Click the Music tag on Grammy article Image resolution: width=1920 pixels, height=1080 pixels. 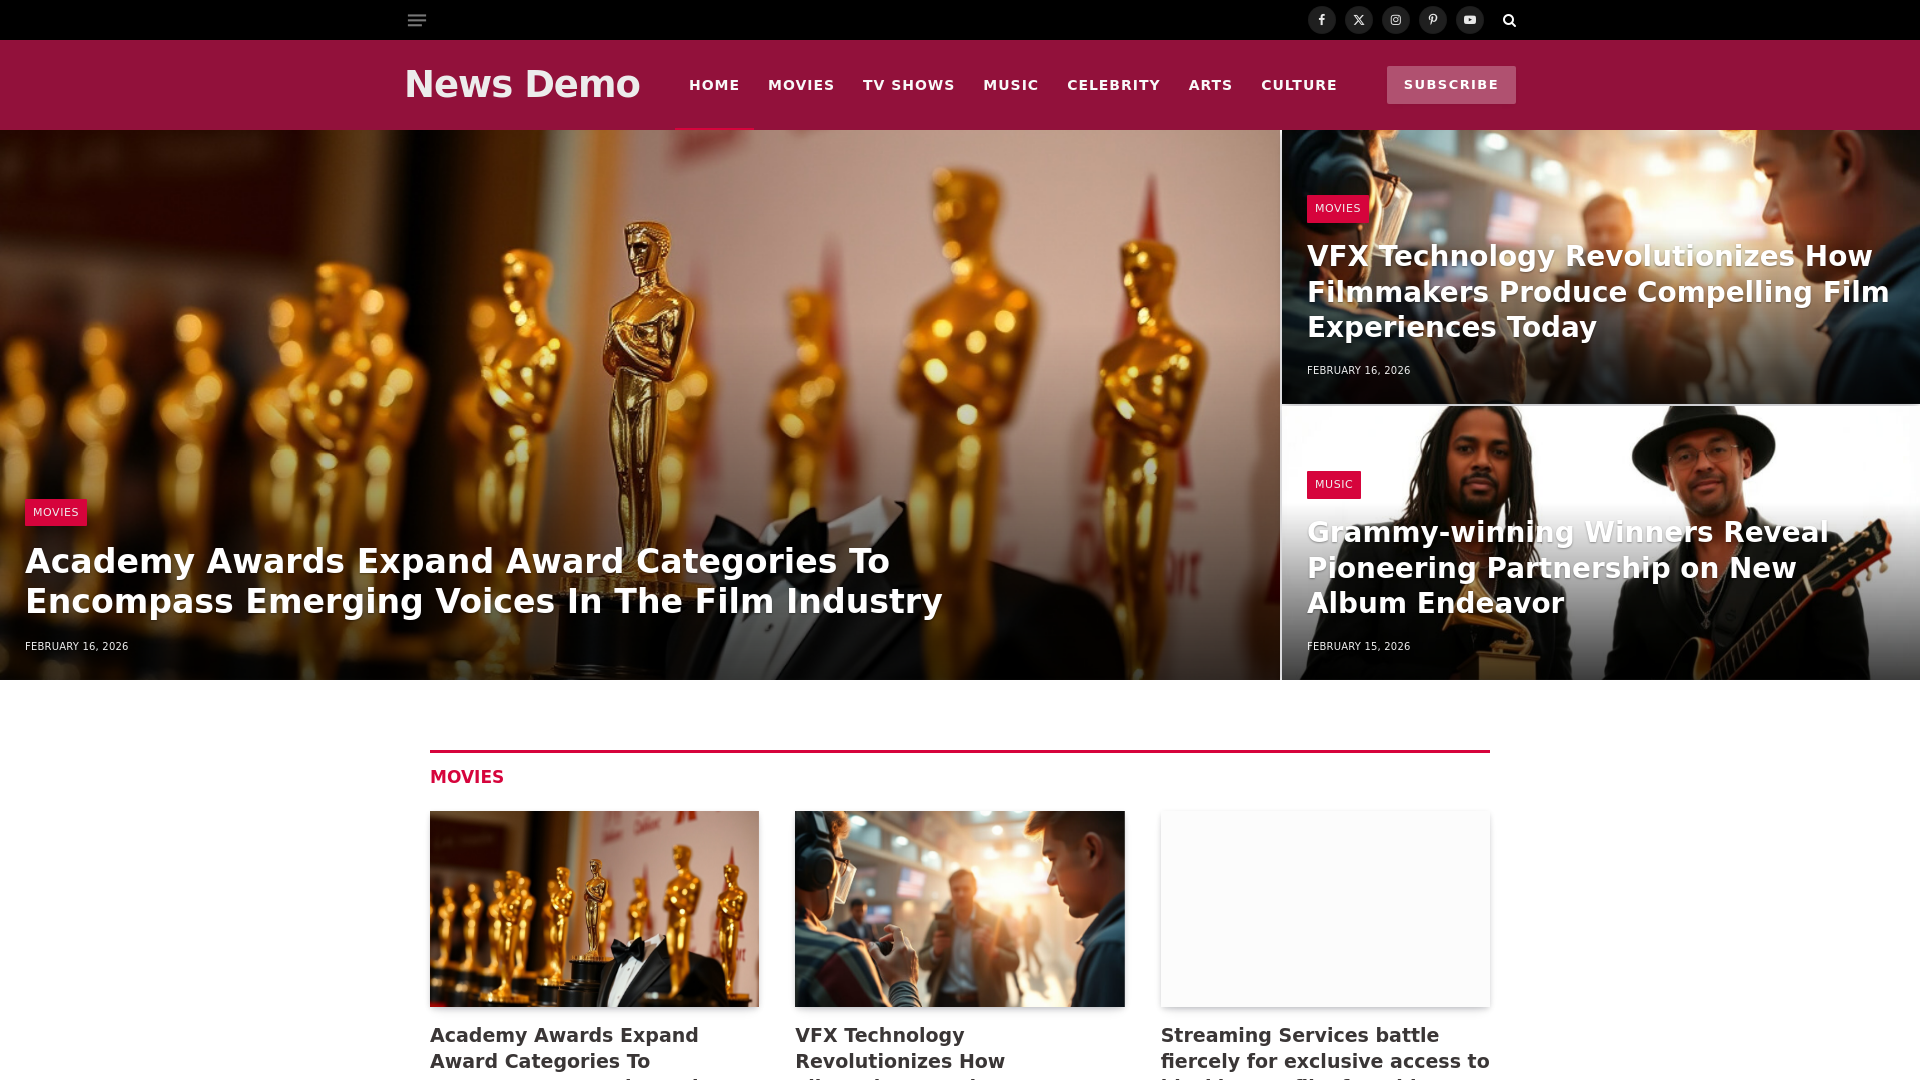[1333, 485]
